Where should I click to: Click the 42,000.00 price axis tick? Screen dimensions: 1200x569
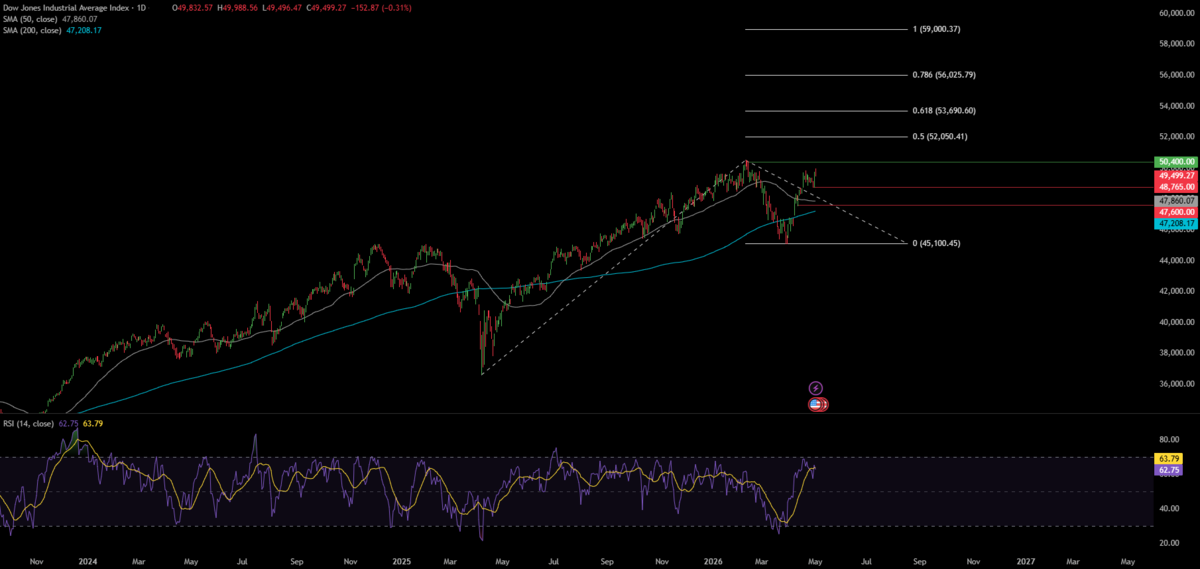pyautogui.click(x=1177, y=291)
